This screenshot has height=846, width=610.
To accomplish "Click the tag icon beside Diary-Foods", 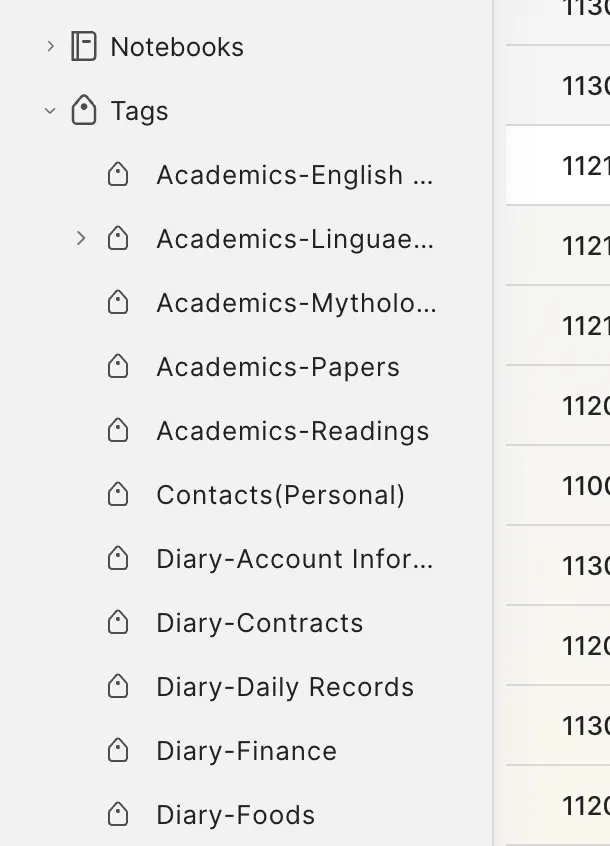I will coord(118,815).
